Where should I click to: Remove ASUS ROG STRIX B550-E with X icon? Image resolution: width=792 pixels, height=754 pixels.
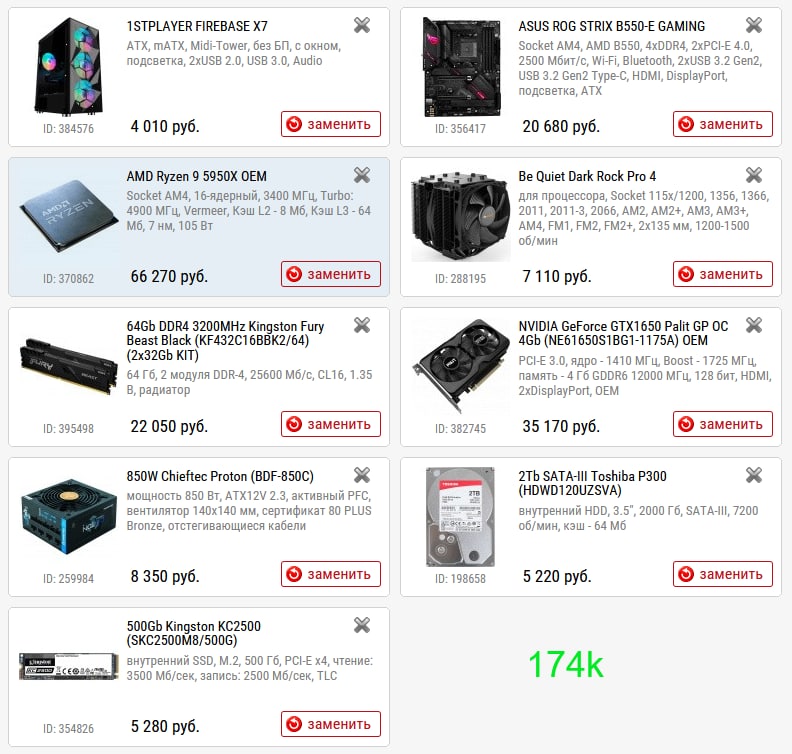[x=754, y=25]
